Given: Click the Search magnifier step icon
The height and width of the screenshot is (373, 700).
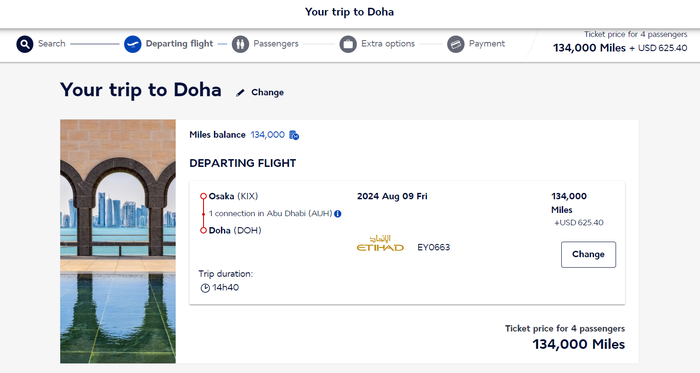Looking at the screenshot, I should [x=25, y=44].
